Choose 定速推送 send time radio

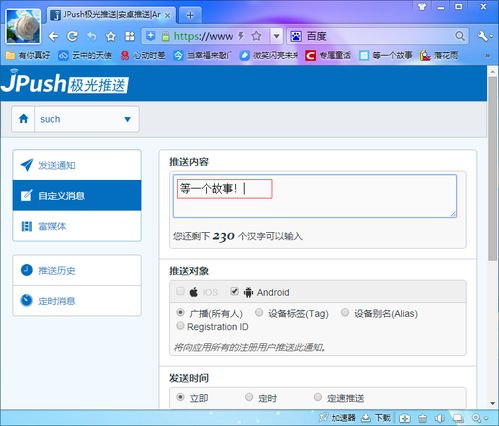318,397
